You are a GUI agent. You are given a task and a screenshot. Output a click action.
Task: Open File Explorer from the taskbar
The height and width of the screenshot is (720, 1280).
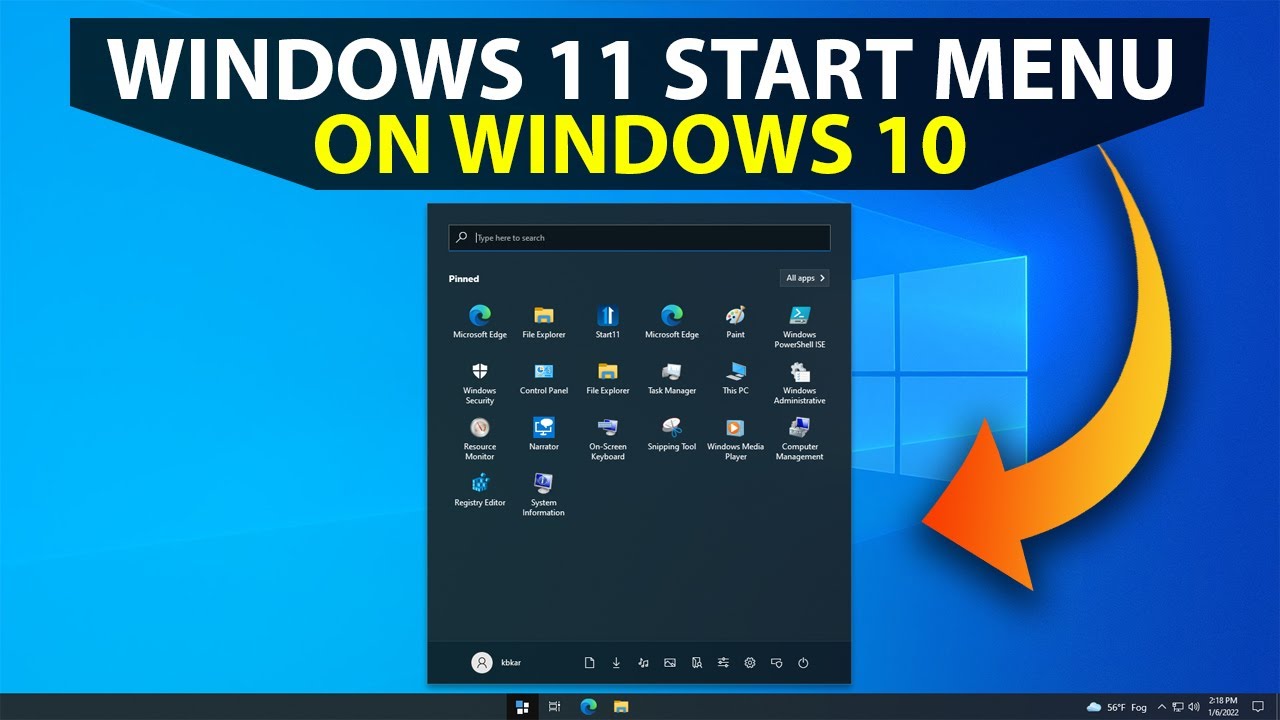click(x=621, y=707)
